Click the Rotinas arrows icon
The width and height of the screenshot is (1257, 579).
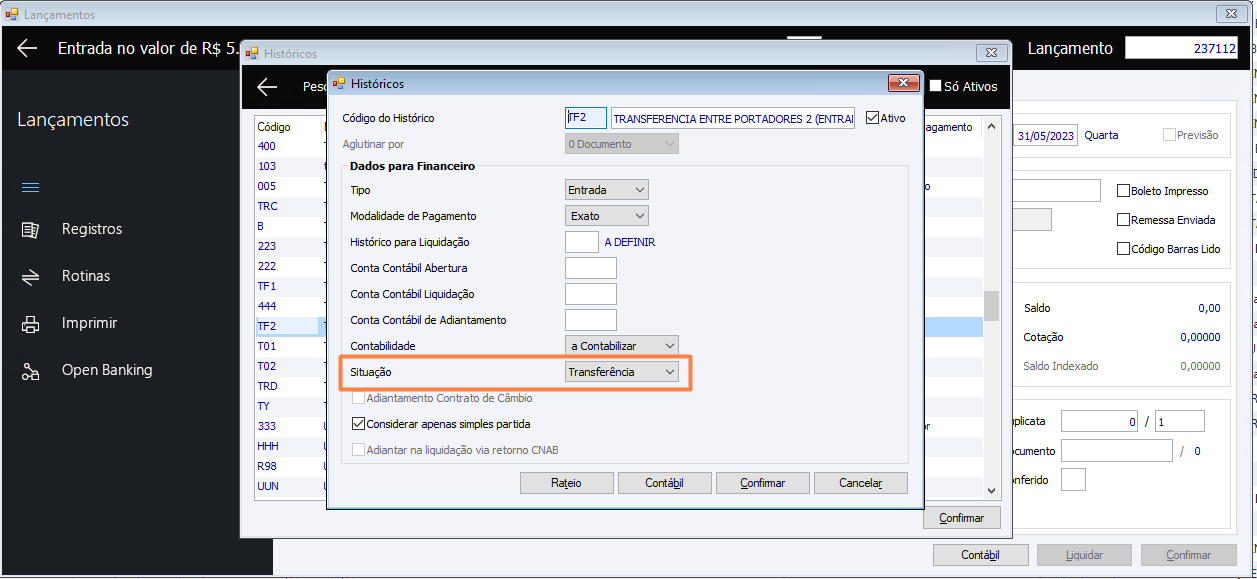30,277
